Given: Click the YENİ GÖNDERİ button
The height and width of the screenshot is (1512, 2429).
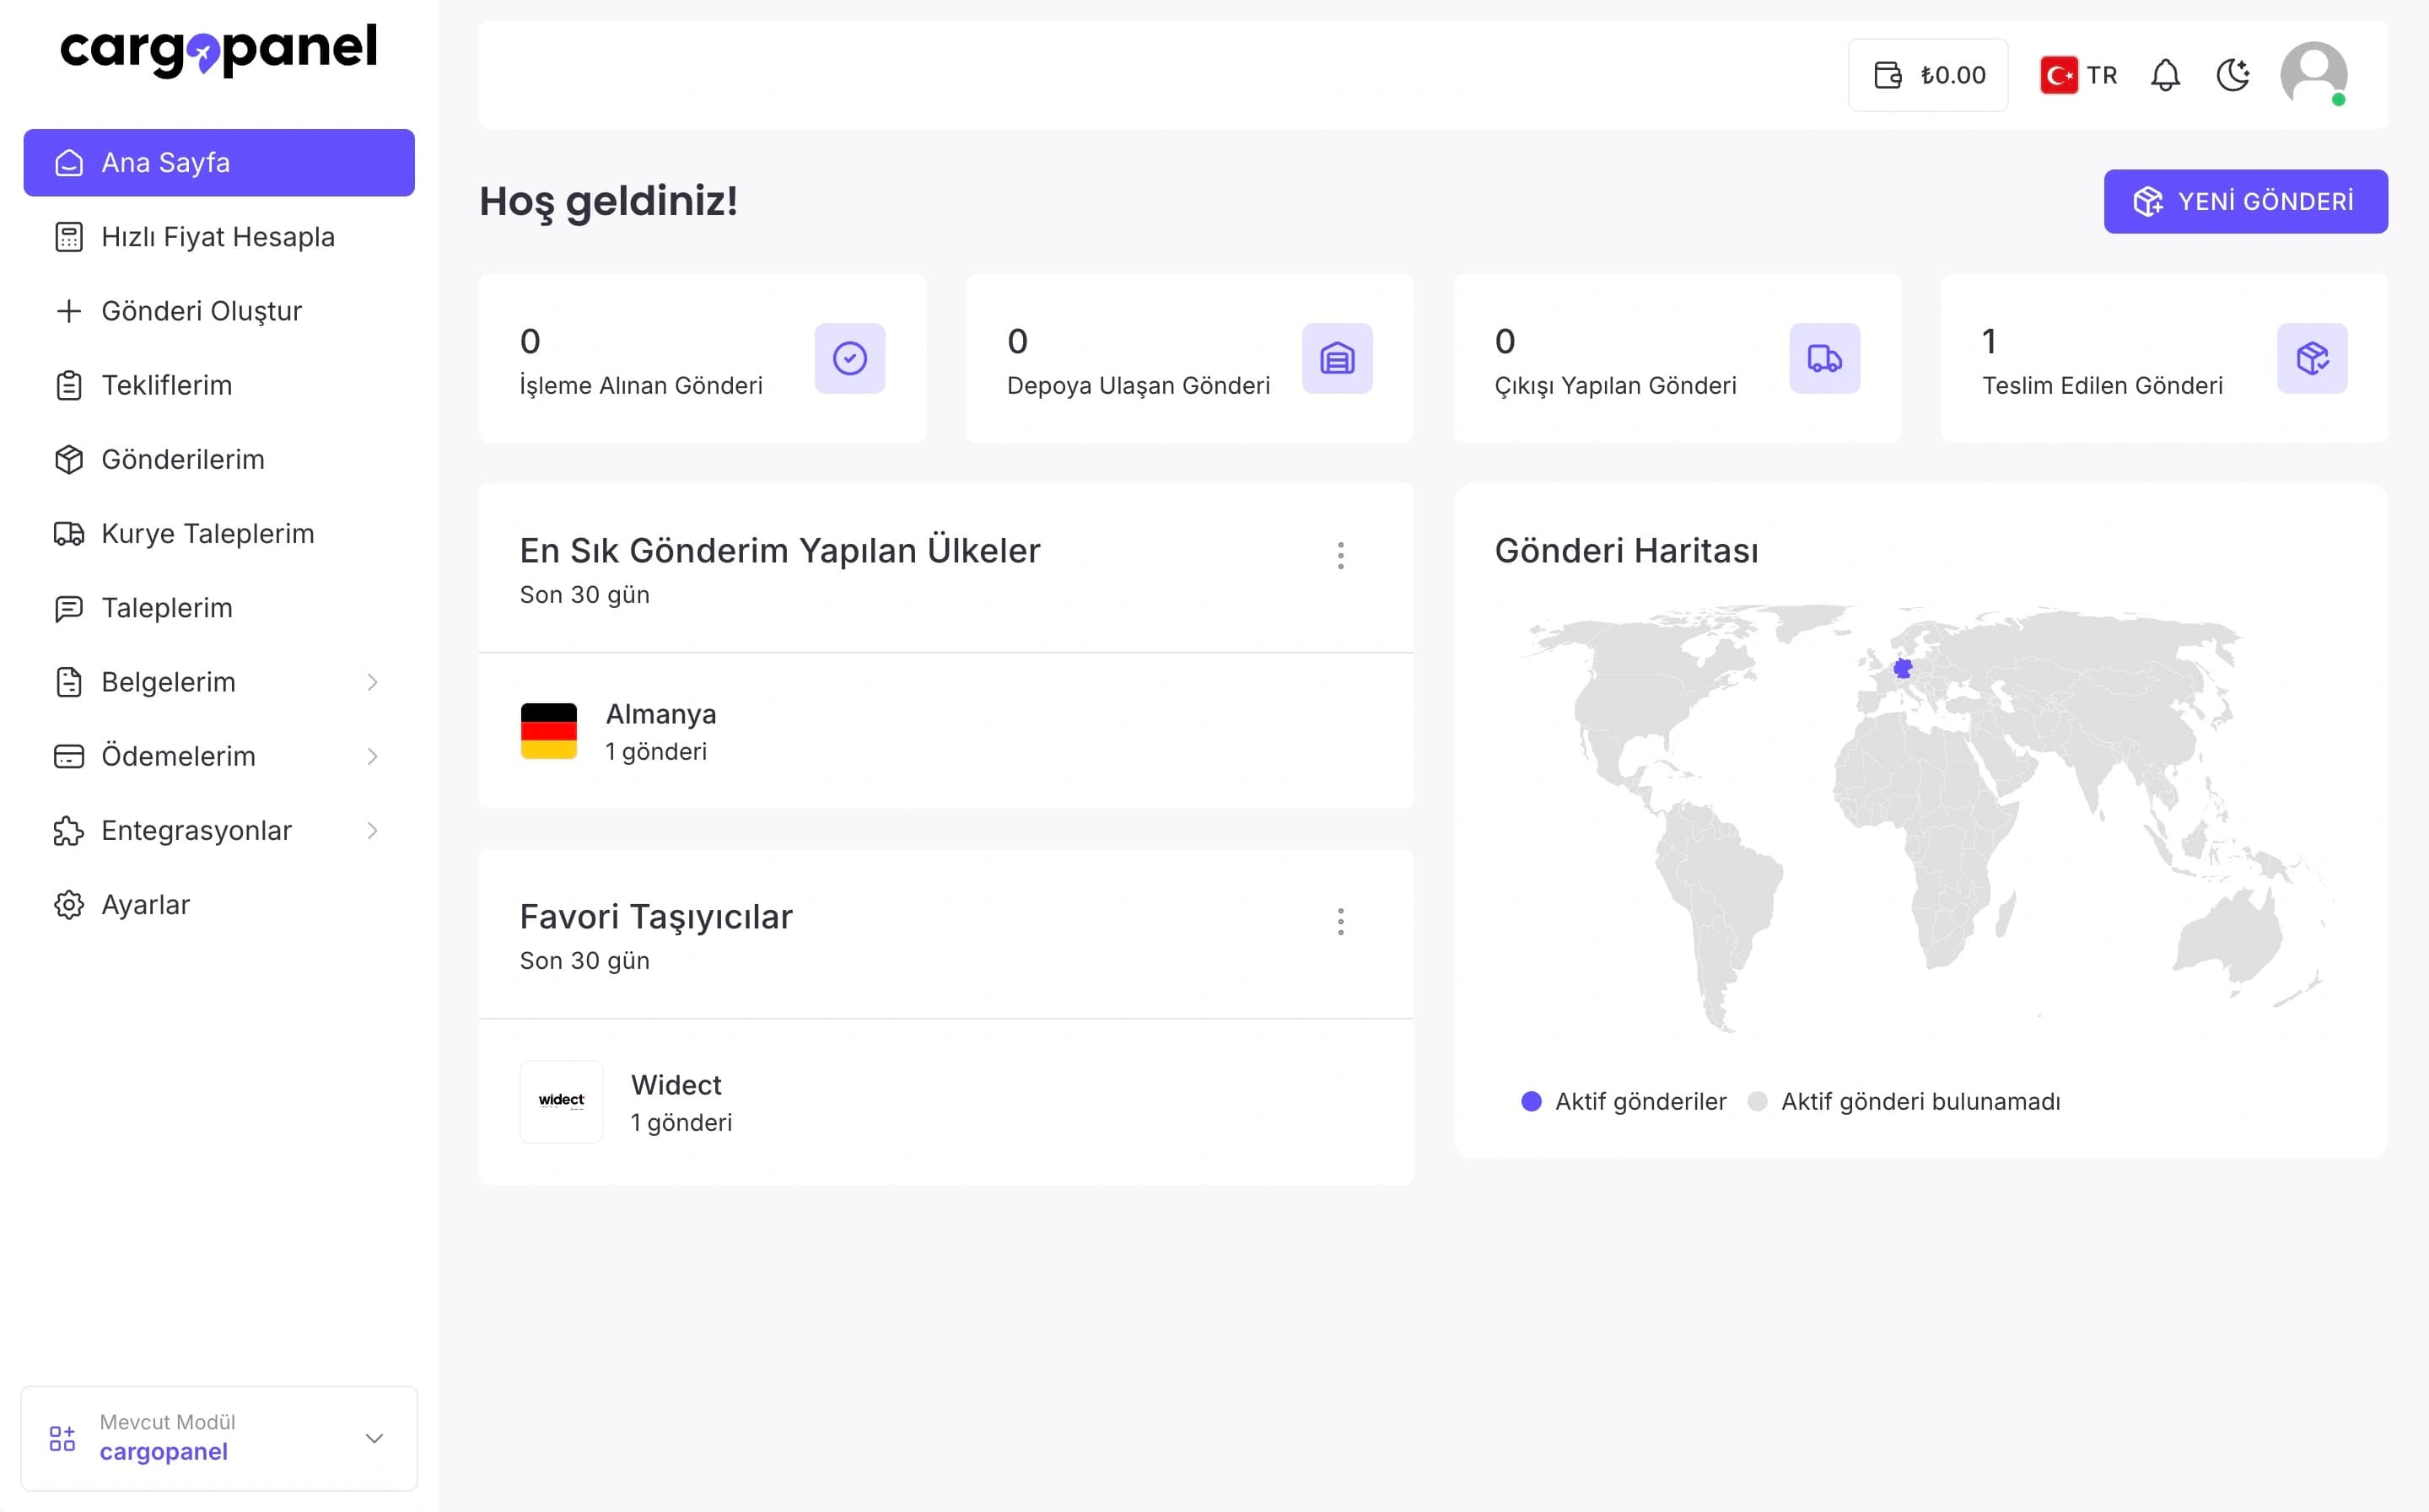Looking at the screenshot, I should [2246, 201].
